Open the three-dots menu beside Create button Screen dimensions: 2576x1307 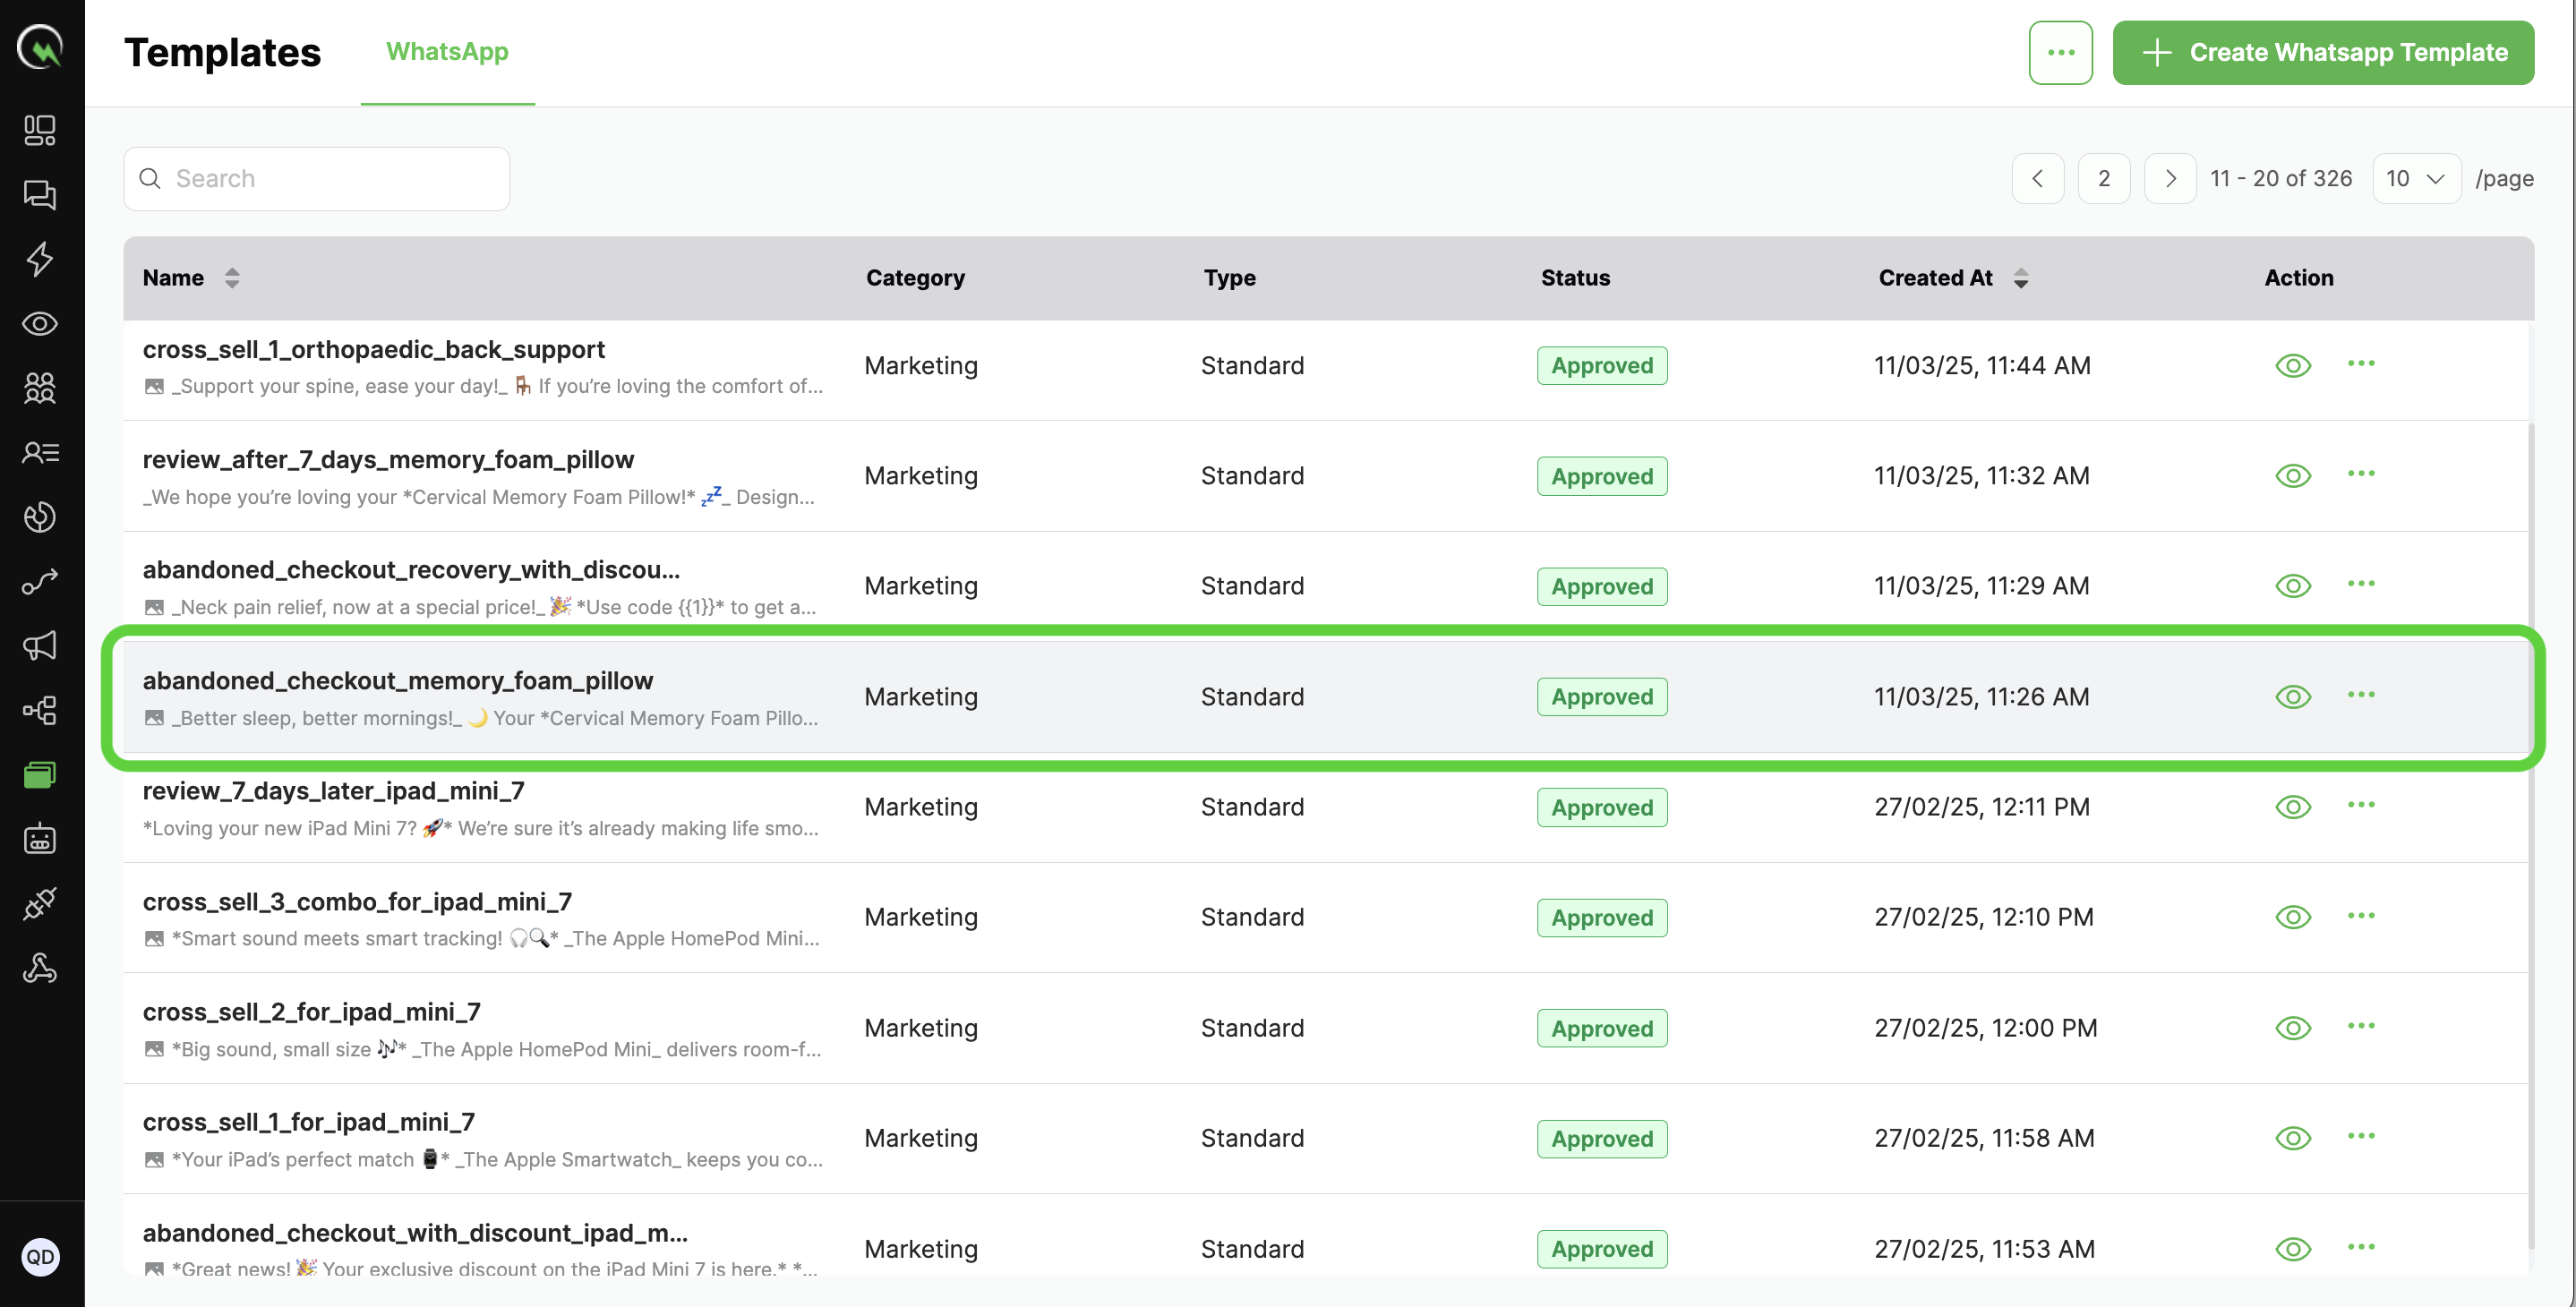(2060, 53)
